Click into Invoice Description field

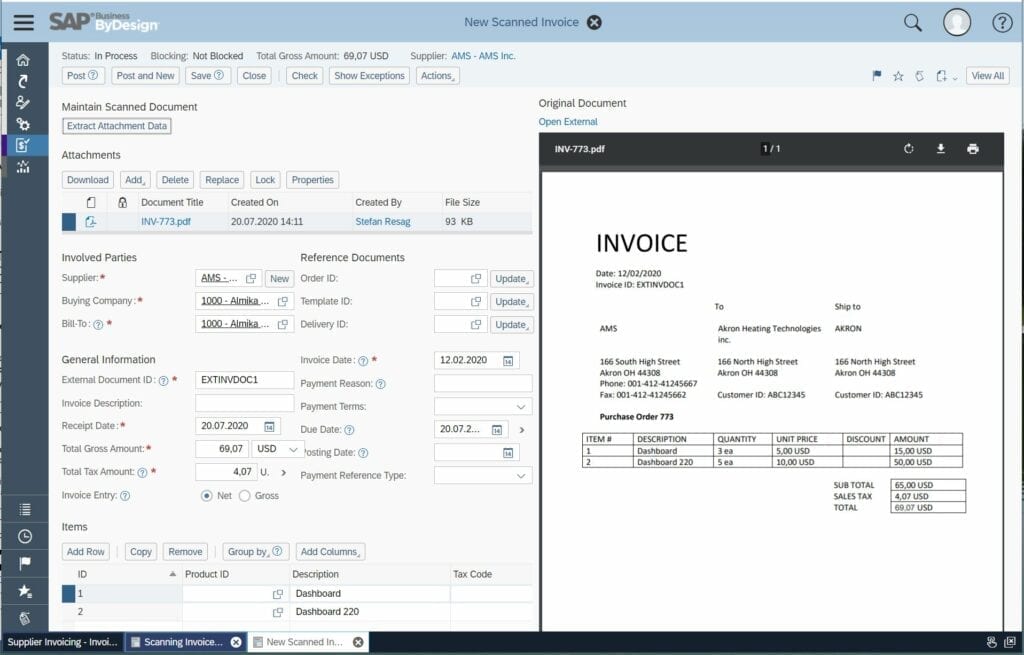tap(244, 403)
